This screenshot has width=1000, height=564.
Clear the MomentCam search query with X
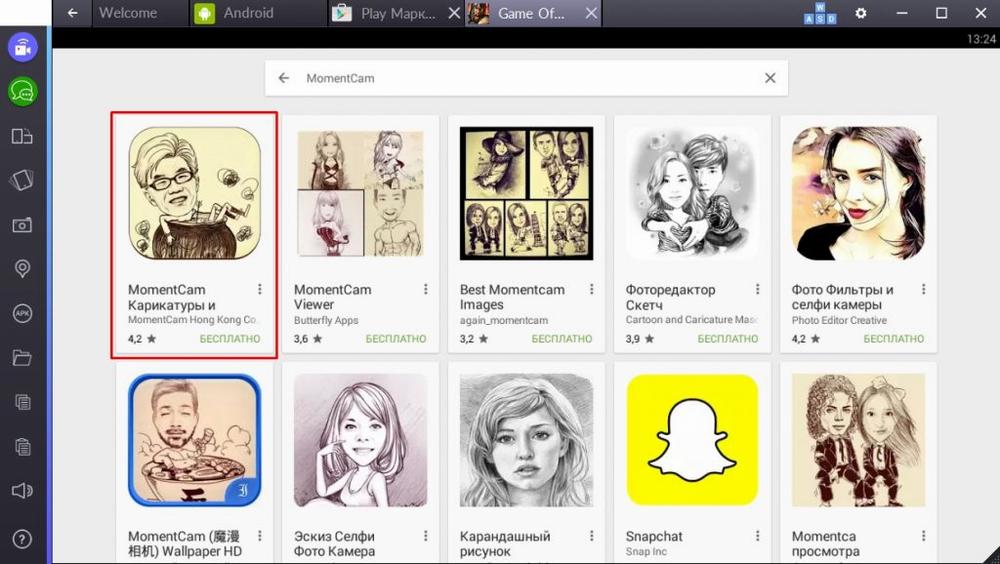tap(770, 78)
